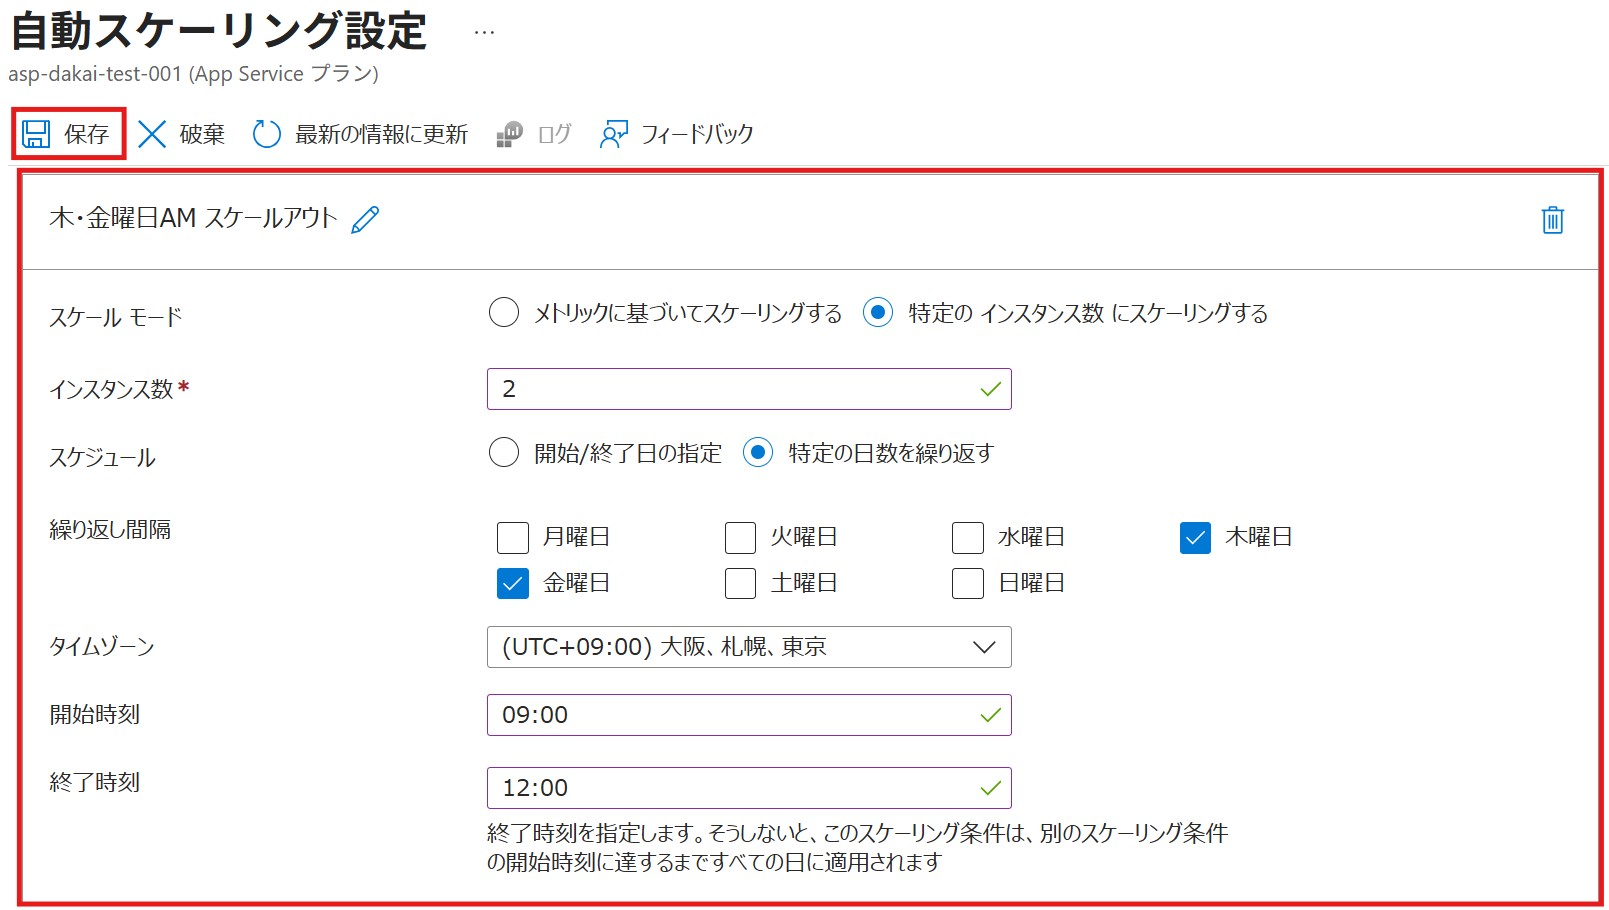Check the 月曜日 checkbox

(x=513, y=538)
